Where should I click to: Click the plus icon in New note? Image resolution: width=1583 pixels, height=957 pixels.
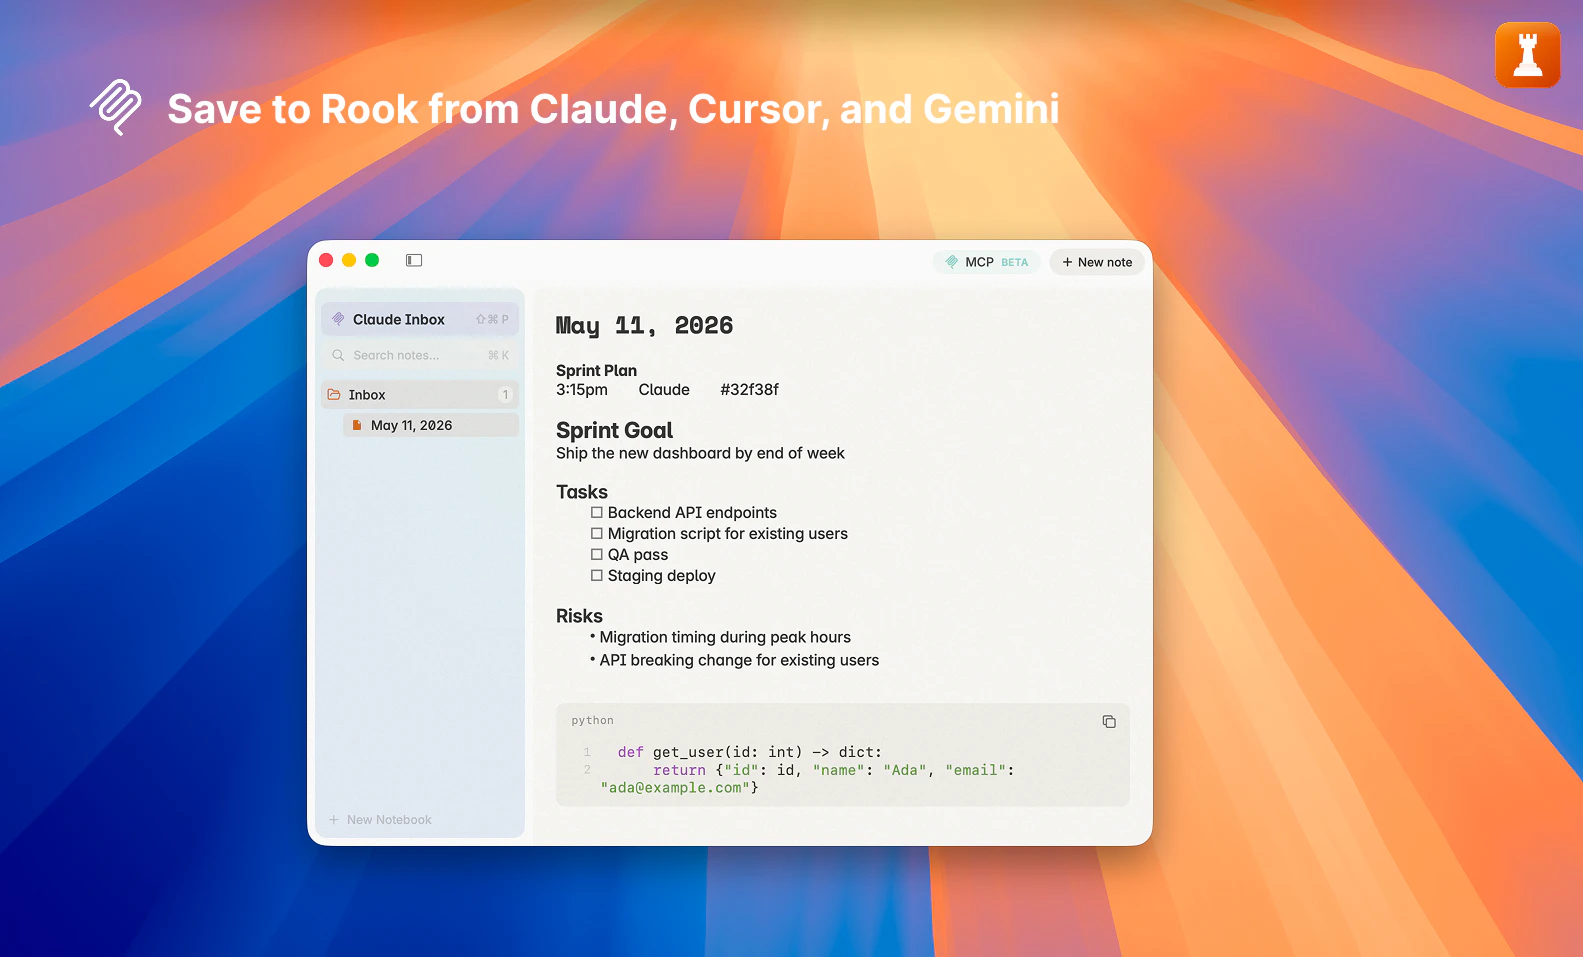[x=1068, y=262]
